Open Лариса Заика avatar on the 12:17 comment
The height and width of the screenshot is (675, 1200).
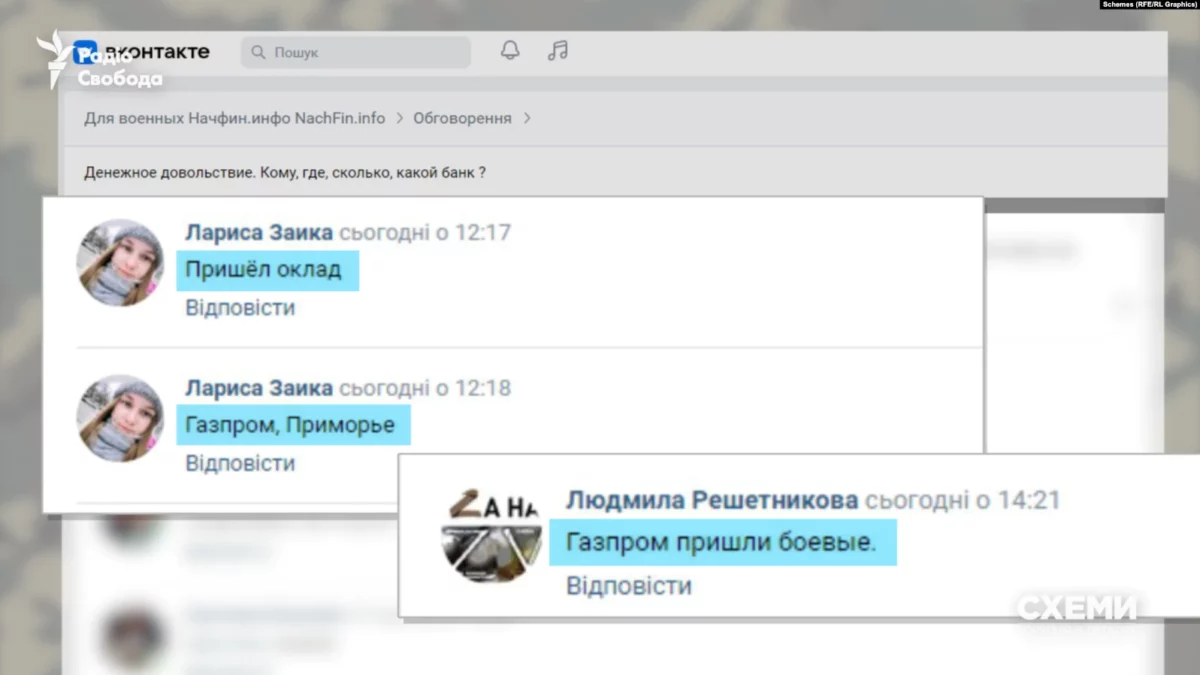pyautogui.click(x=120, y=262)
